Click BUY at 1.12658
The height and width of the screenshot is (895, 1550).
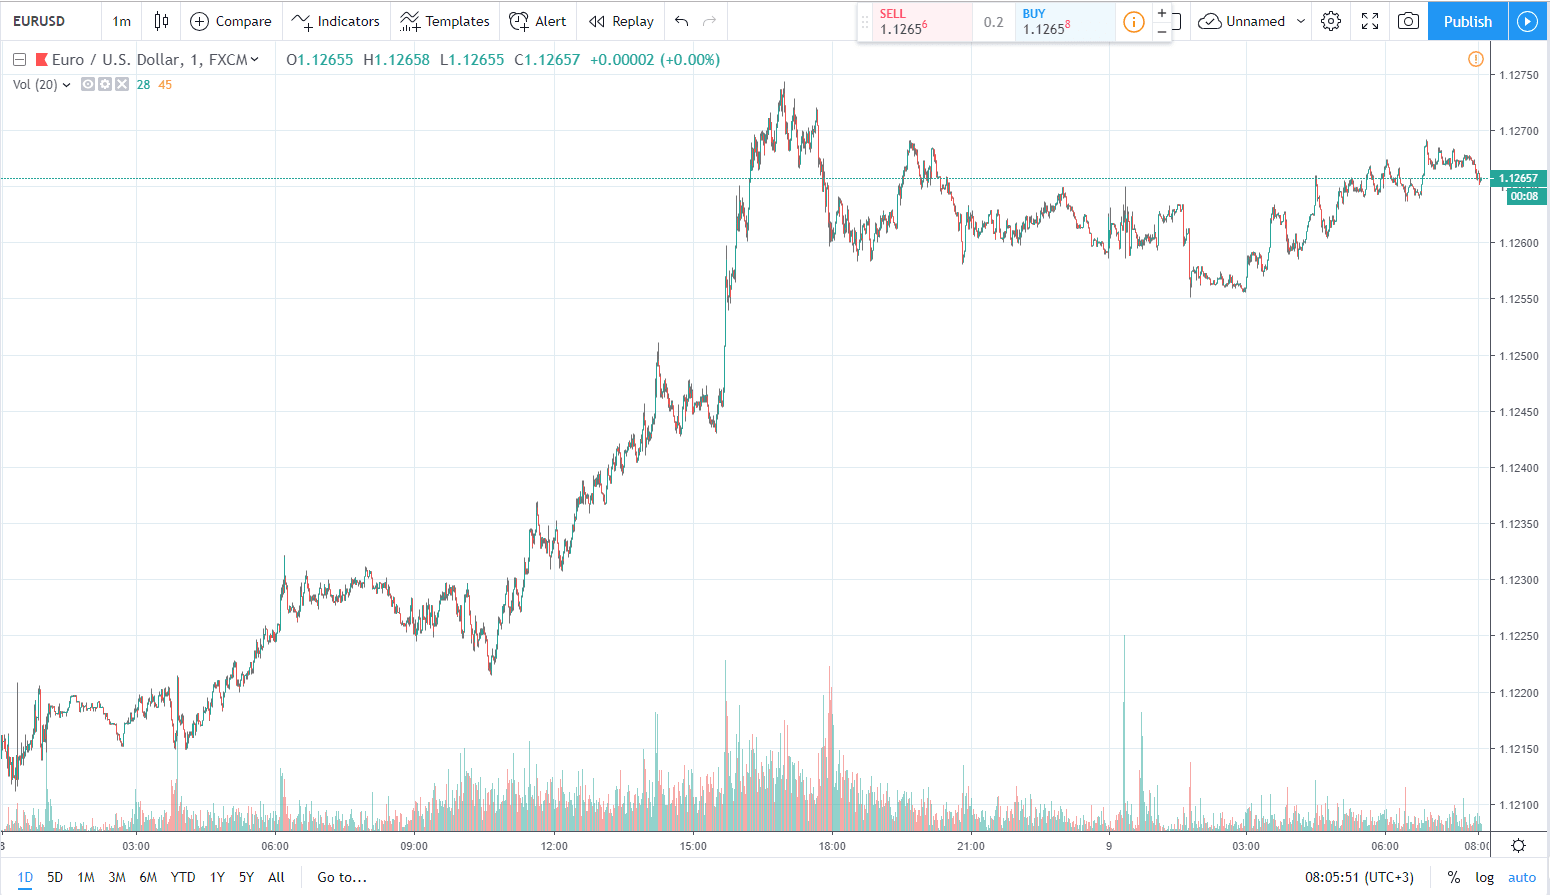pos(1064,22)
